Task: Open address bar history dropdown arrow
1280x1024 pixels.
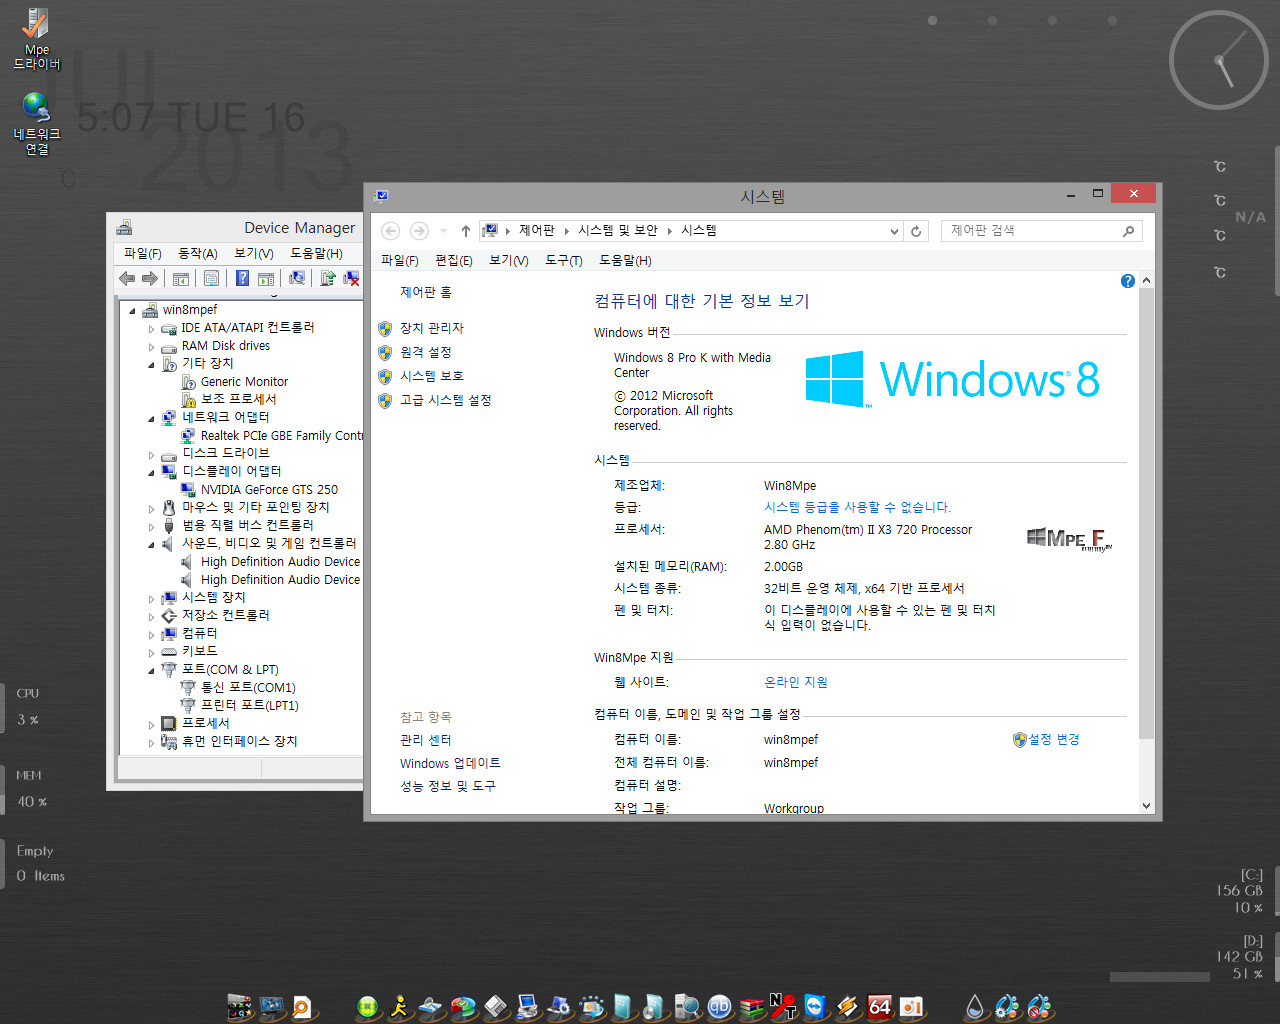Action: 894,231
